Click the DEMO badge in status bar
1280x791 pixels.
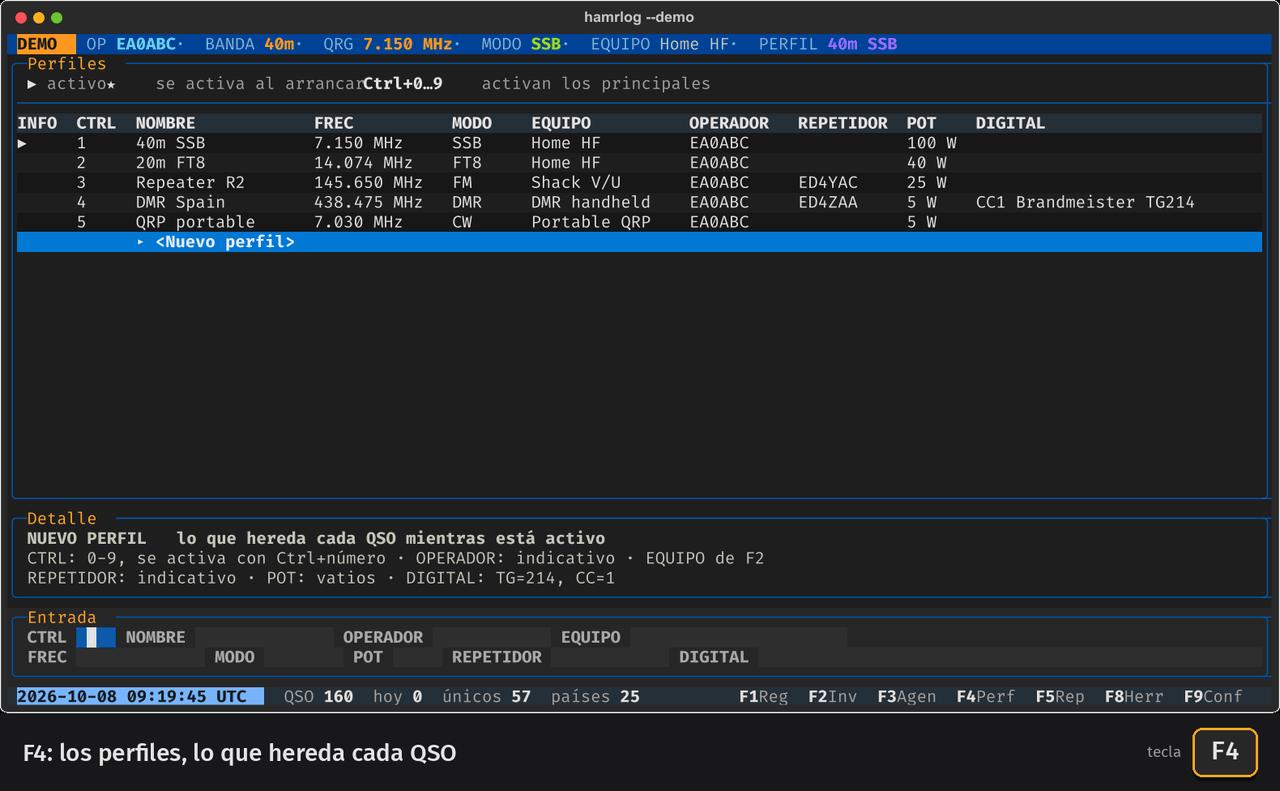coord(46,44)
